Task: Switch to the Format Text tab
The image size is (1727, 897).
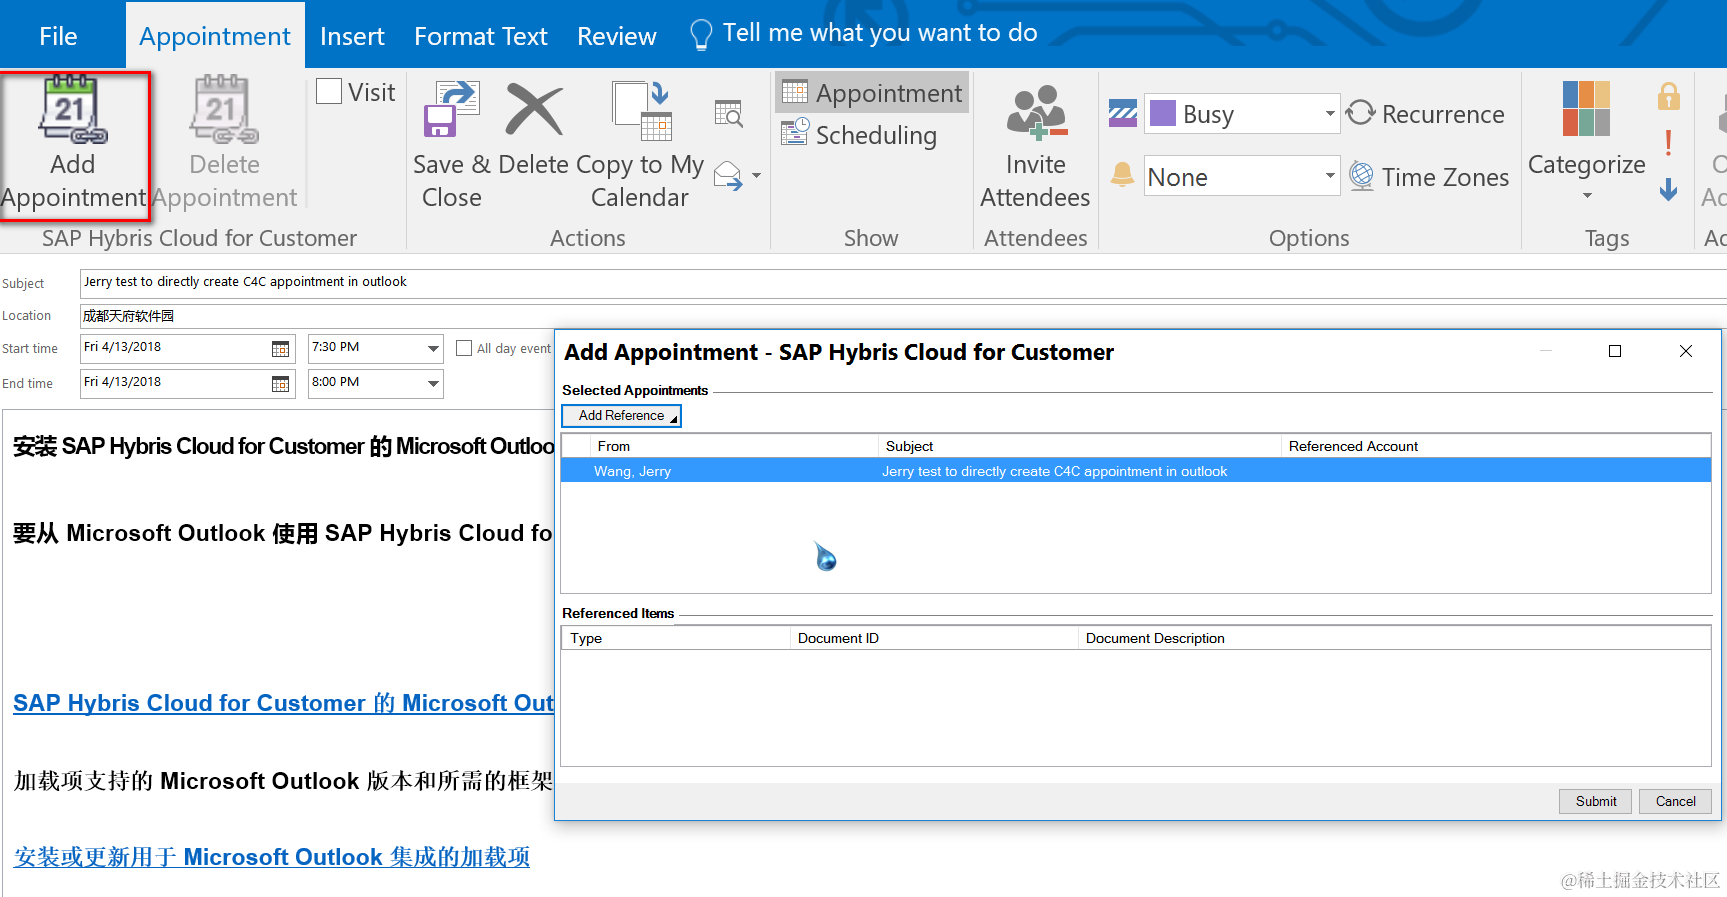Action: tap(481, 36)
